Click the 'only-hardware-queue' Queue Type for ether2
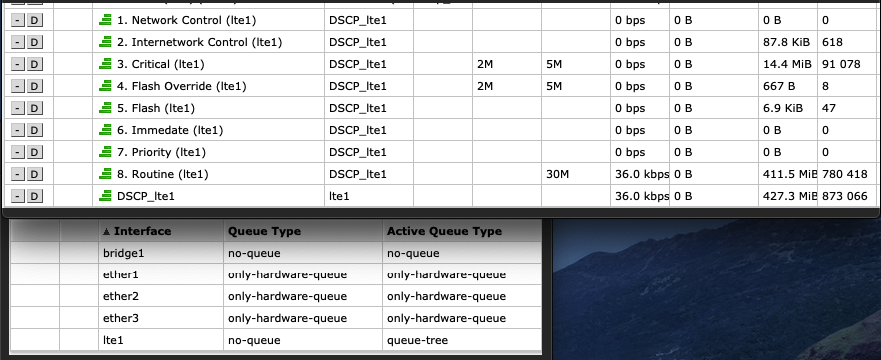 (287, 296)
